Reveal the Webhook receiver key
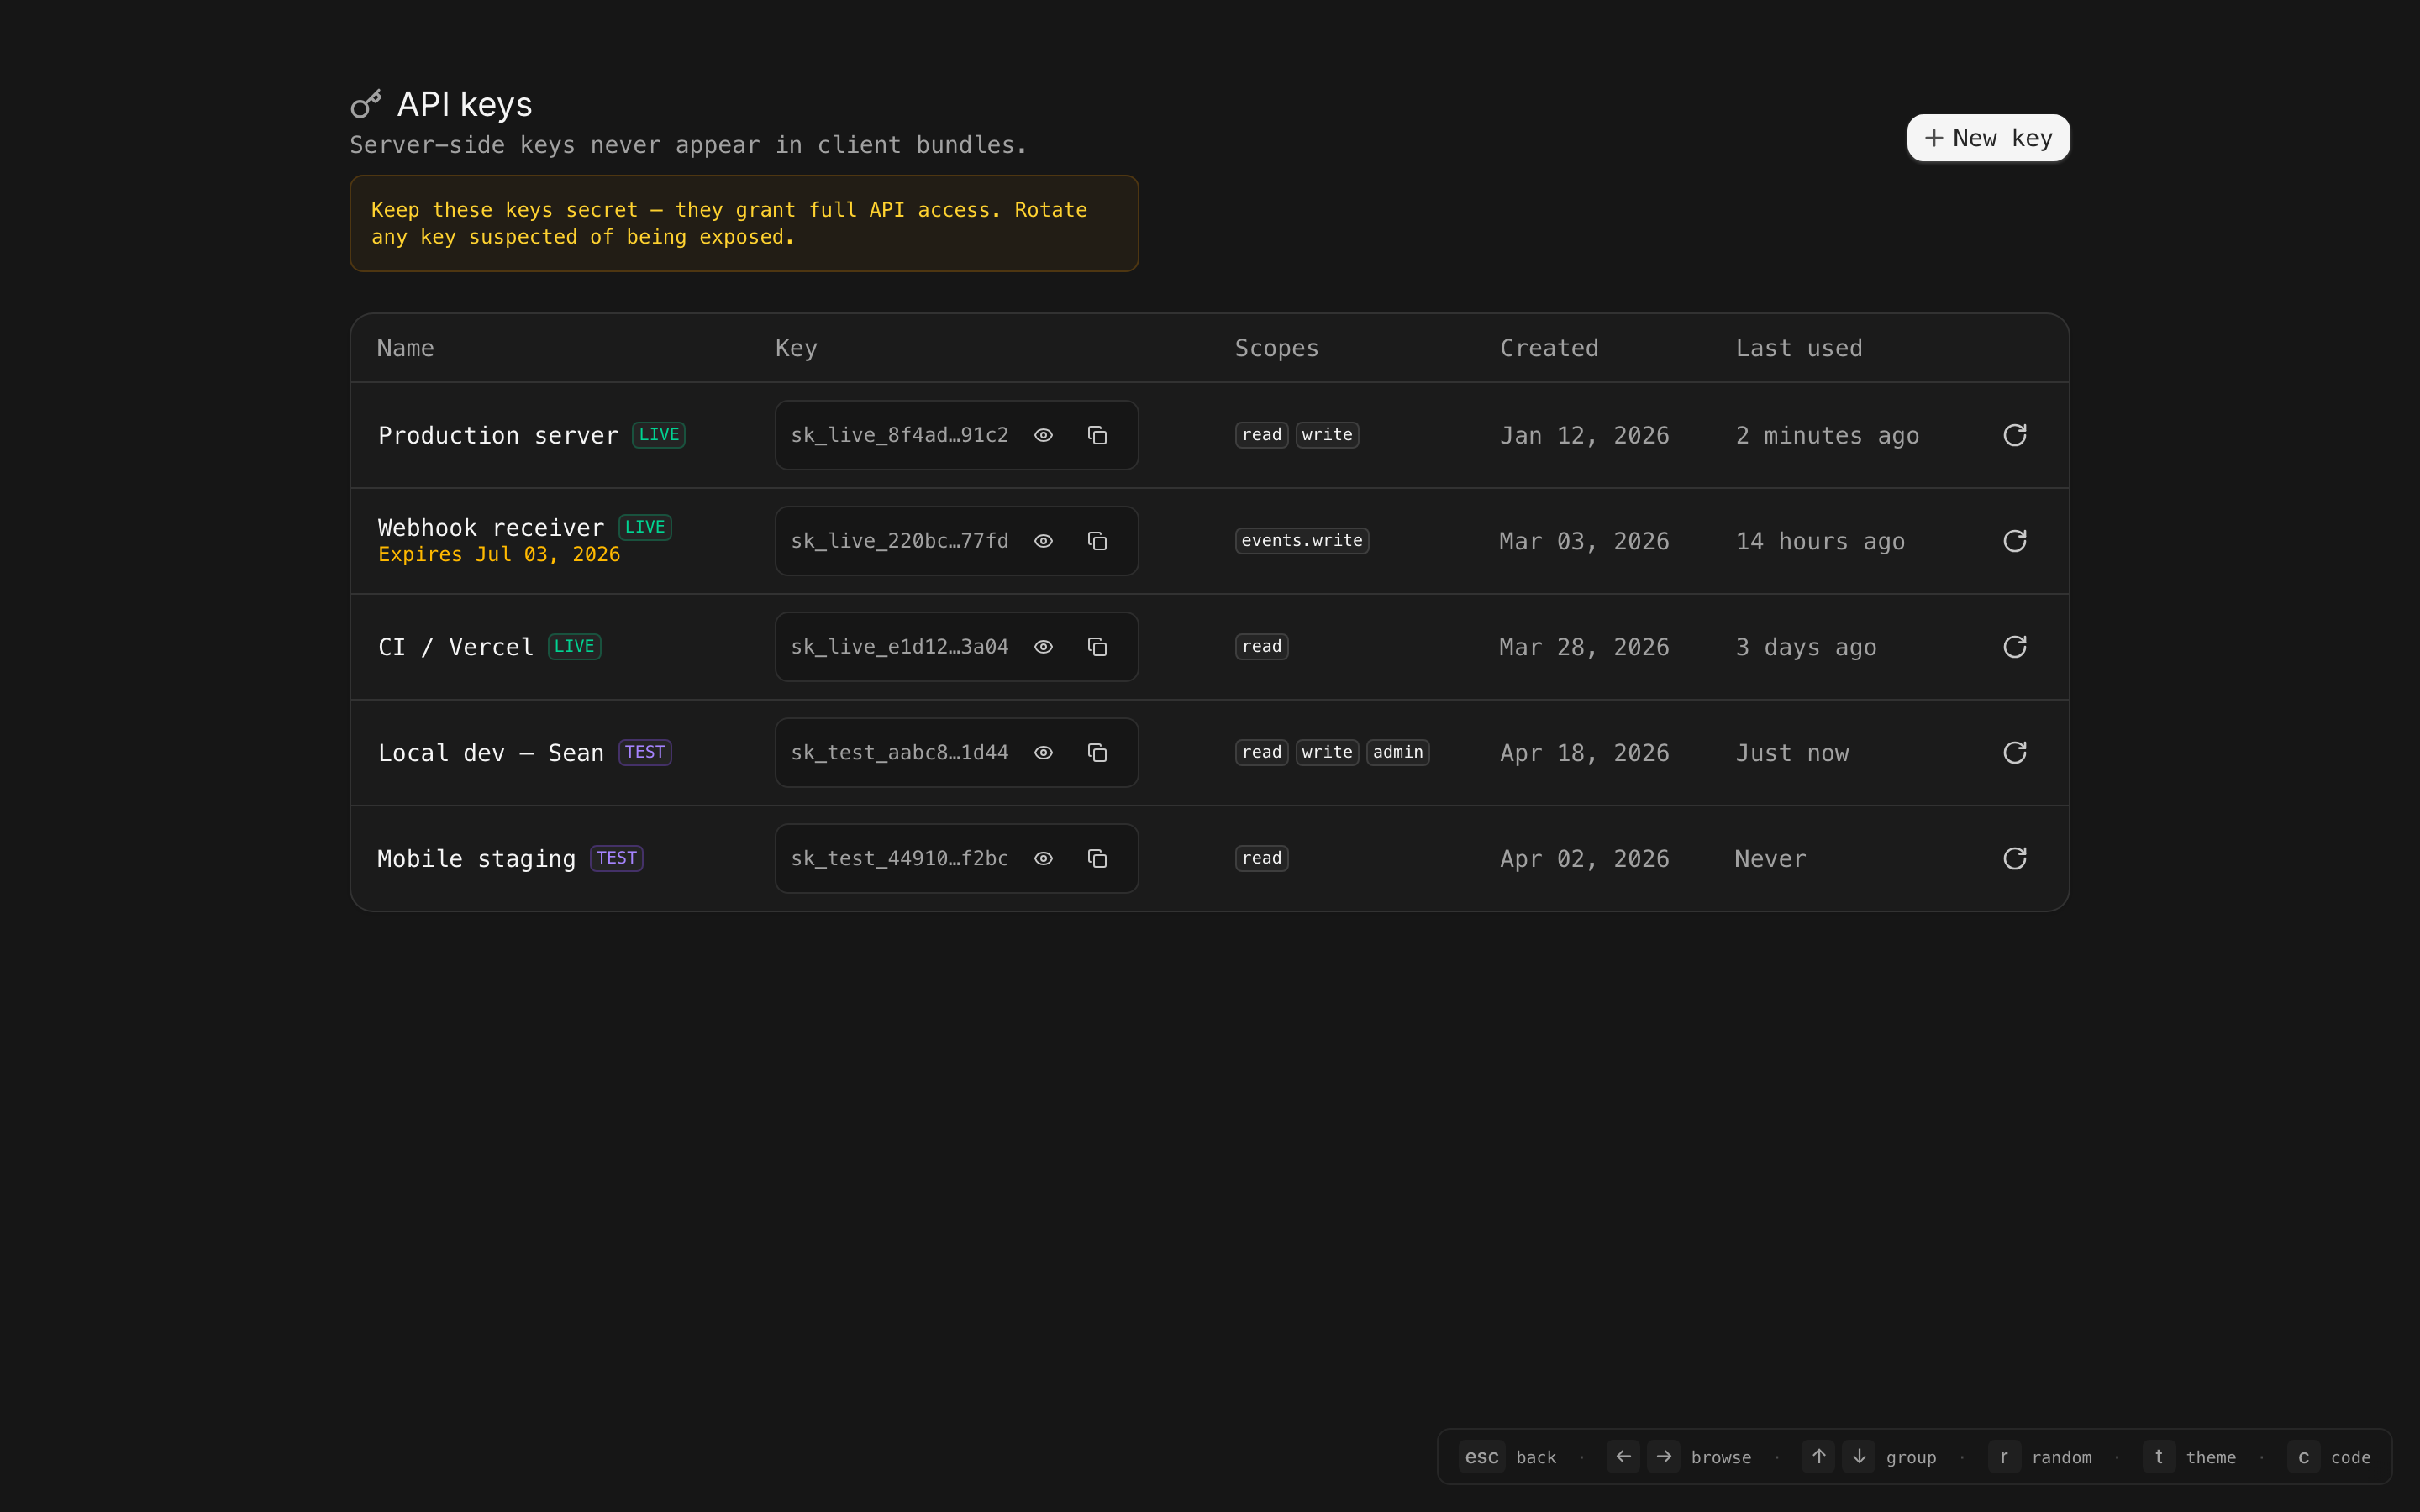This screenshot has height=1512, width=2420. 1043,541
